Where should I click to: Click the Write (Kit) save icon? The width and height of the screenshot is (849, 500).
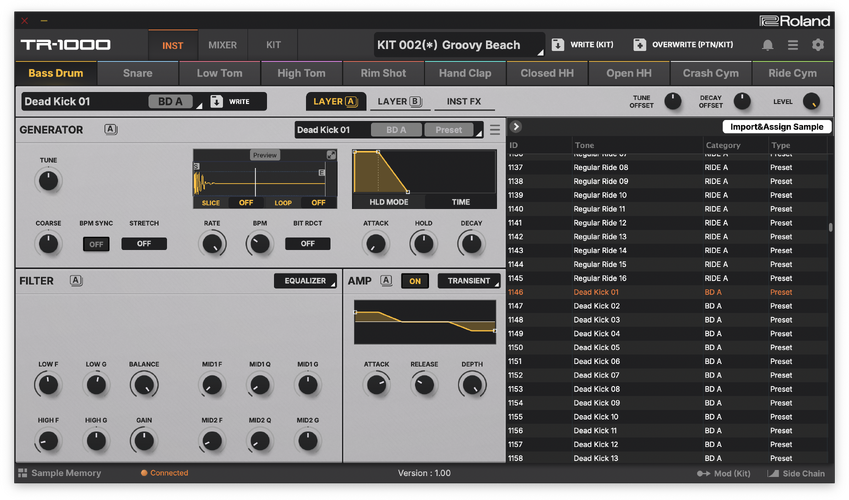tap(558, 45)
